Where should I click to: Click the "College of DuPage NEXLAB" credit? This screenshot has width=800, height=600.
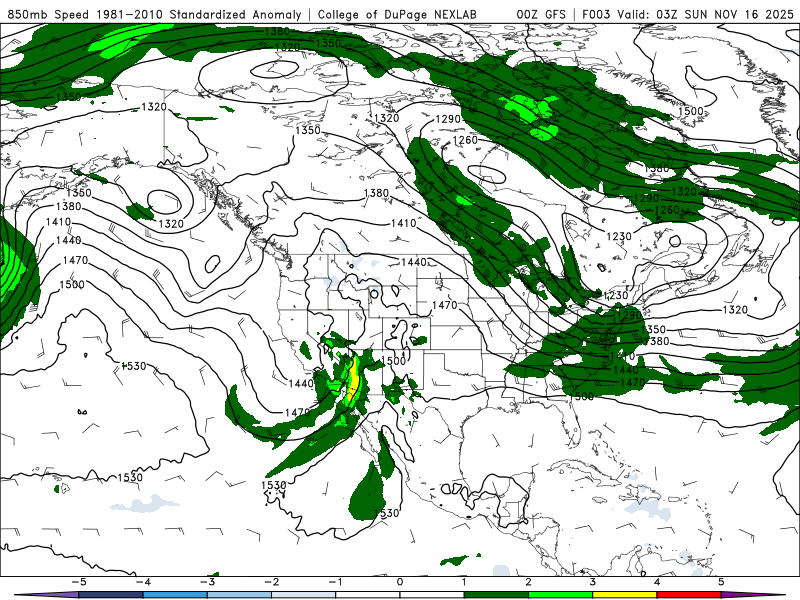[x=397, y=14]
